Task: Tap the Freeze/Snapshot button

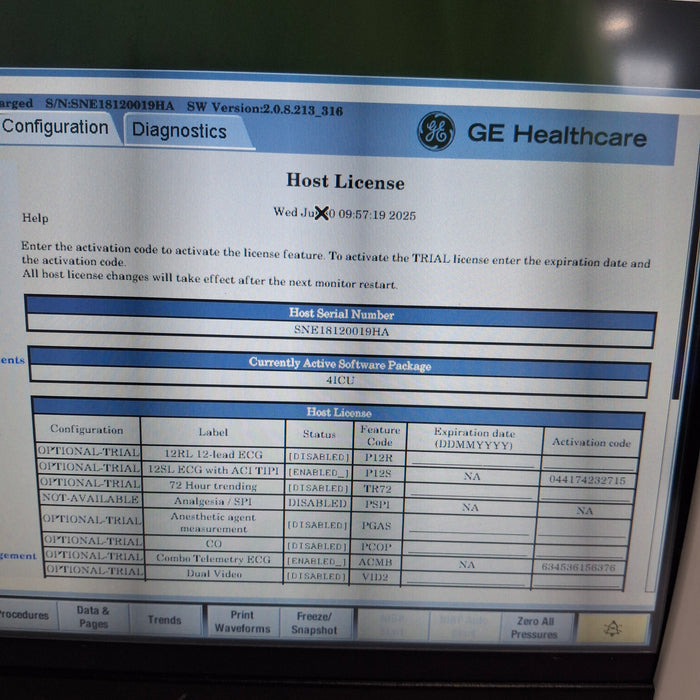Action: point(314,623)
